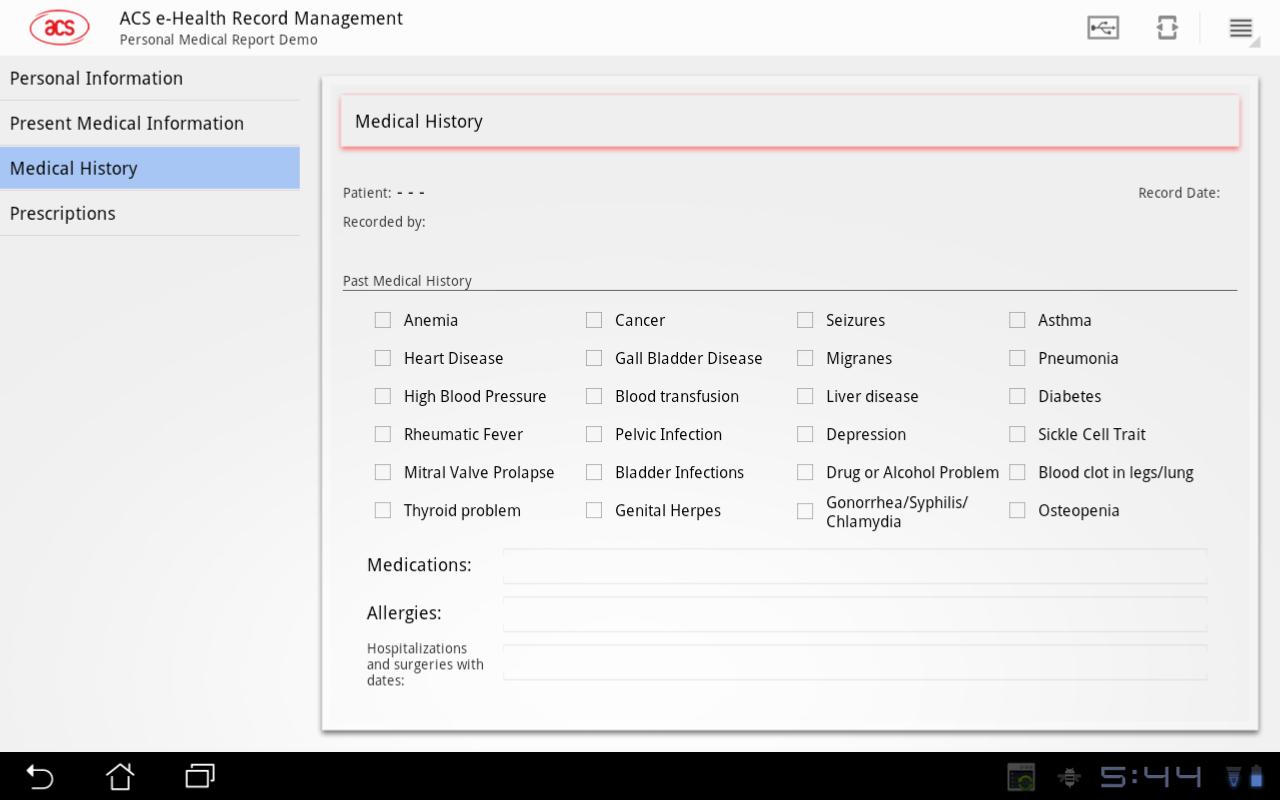Screen dimensions: 1280x800
Task: Open the system clock showing 5:44
Action: (x=1150, y=777)
